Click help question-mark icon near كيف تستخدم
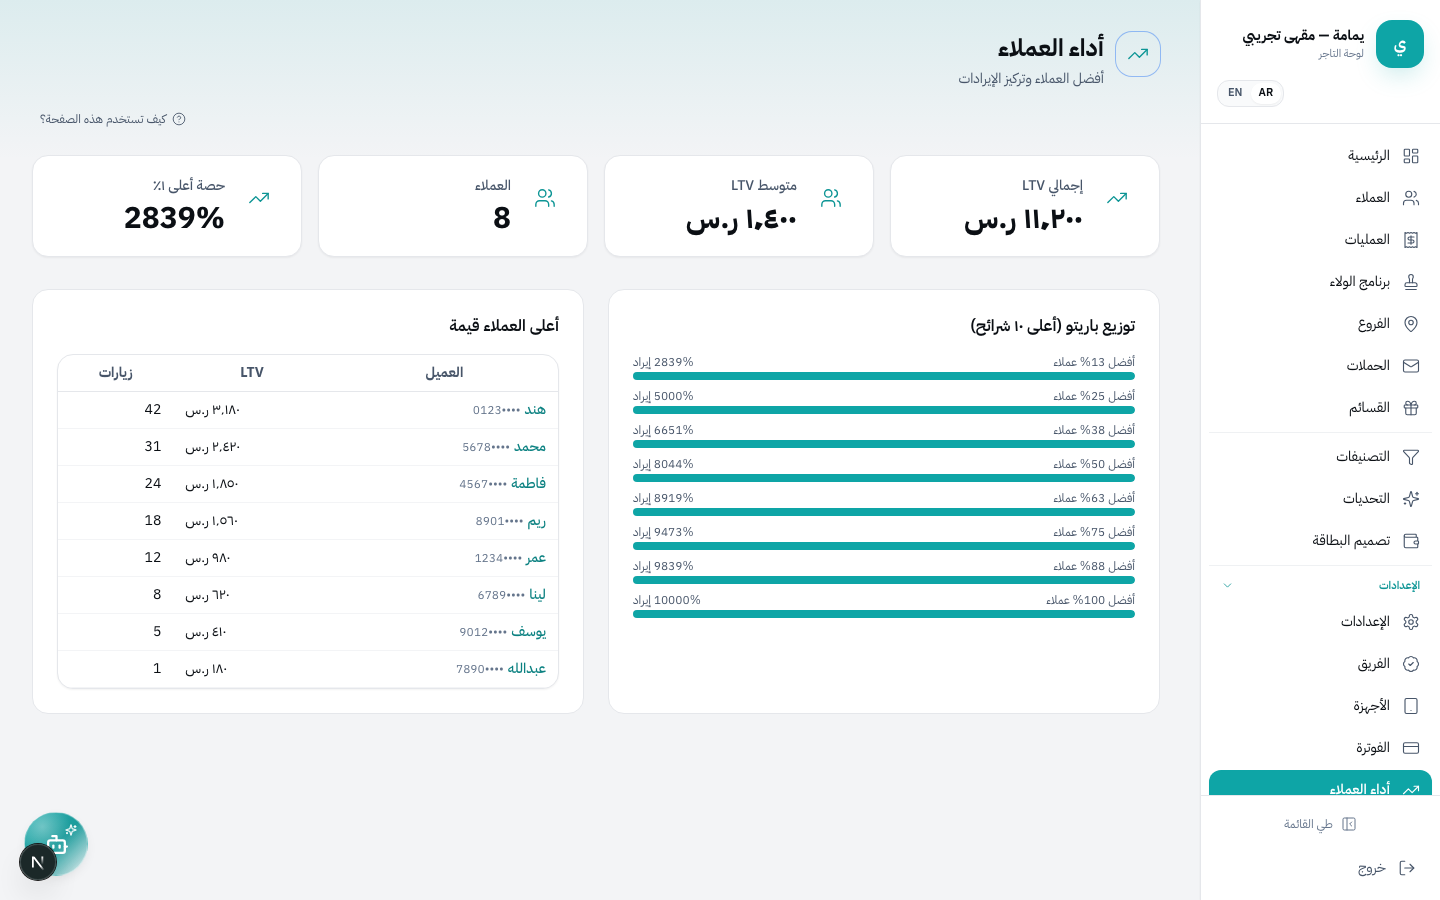 [x=179, y=119]
